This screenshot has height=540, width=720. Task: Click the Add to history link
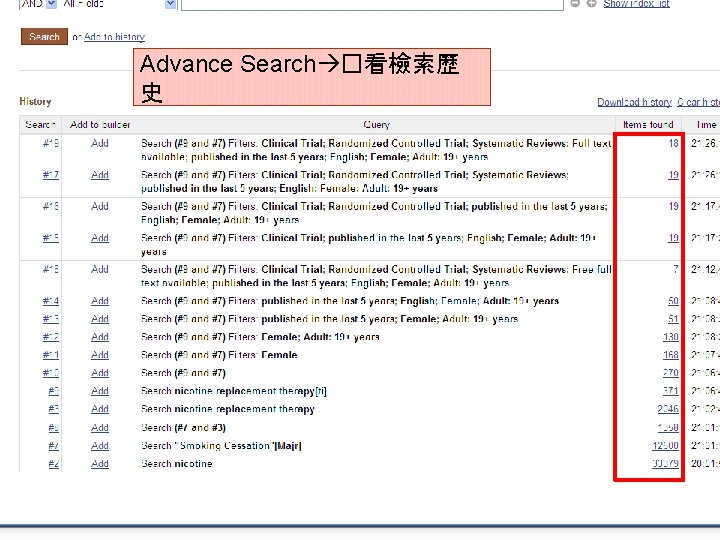point(114,37)
